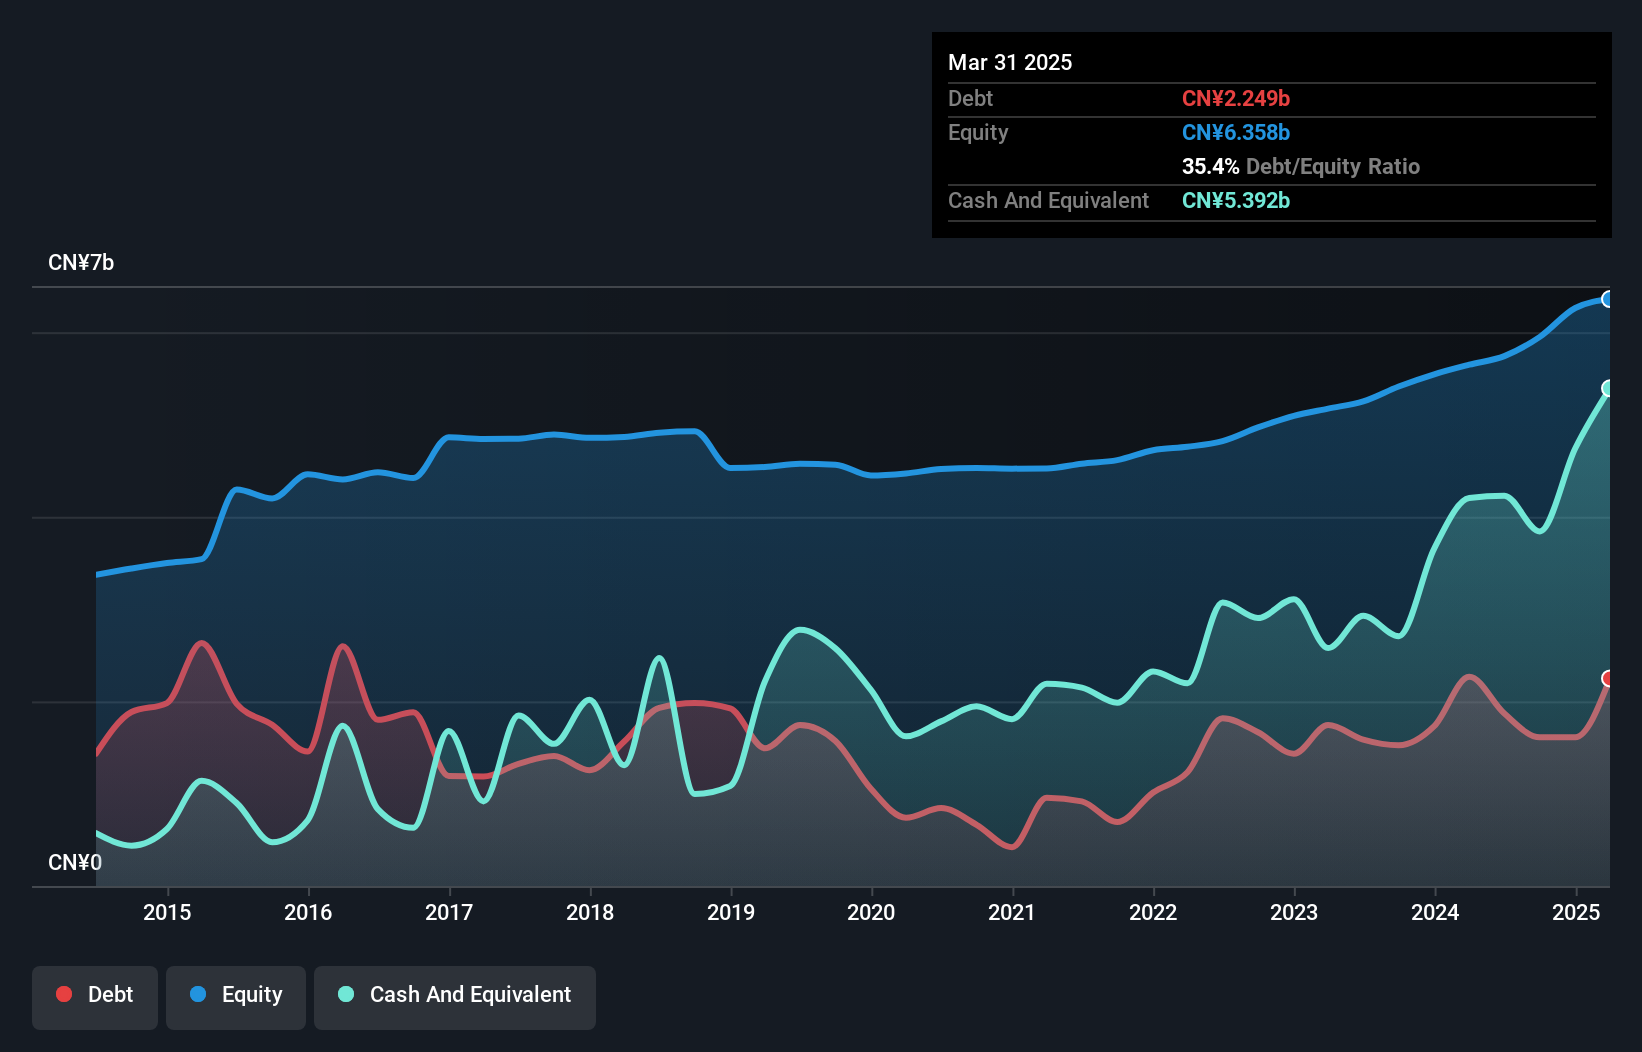This screenshot has width=1642, height=1052.
Task: Click the Debt label in tooltip
Action: click(x=970, y=98)
